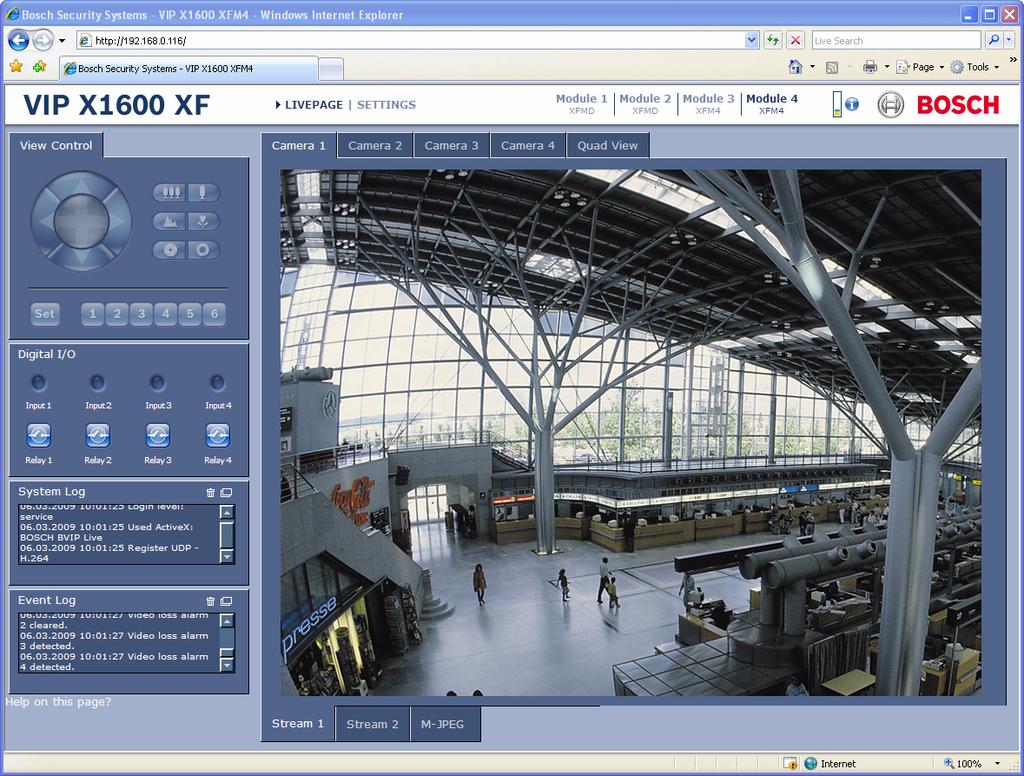Image resolution: width=1024 pixels, height=776 pixels.
Task: Expand the hidden toolbar items chevron
Action: coord(1013,60)
